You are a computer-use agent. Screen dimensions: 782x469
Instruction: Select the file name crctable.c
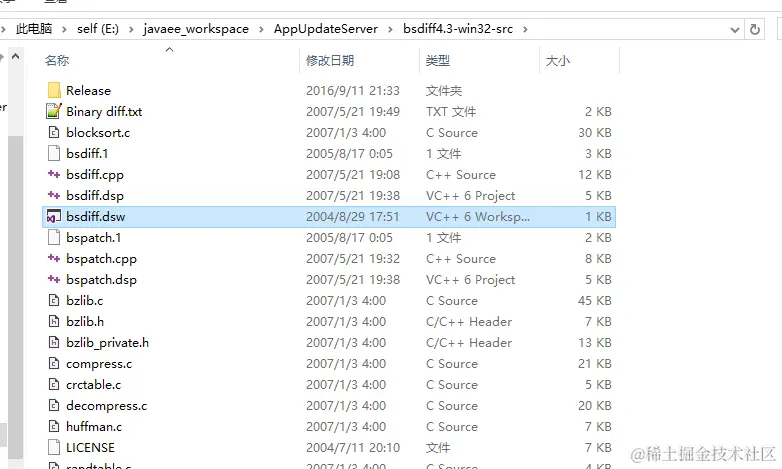pos(93,384)
